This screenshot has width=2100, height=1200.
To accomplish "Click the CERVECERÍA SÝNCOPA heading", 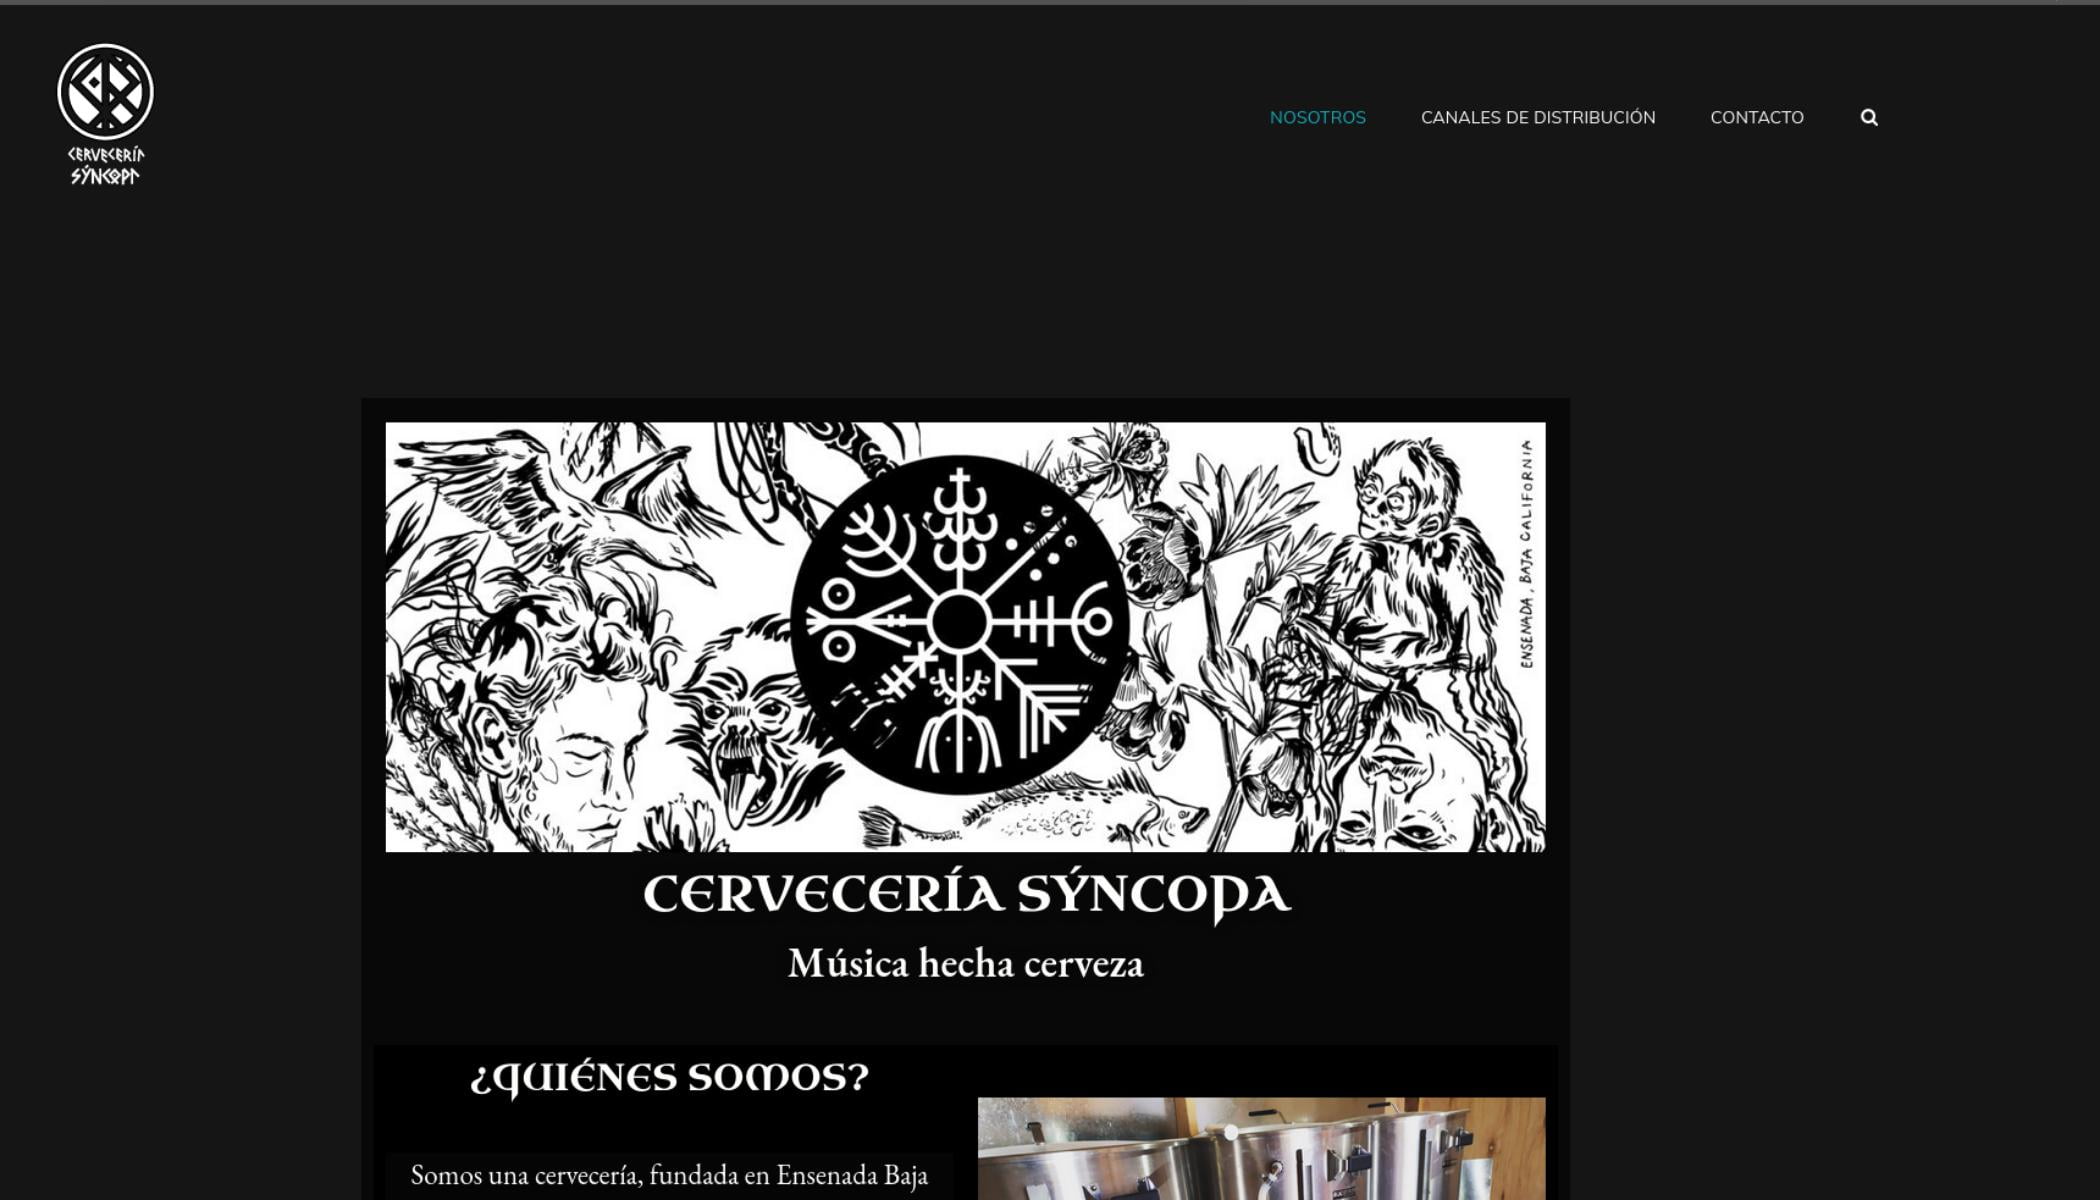I will (x=966, y=895).
